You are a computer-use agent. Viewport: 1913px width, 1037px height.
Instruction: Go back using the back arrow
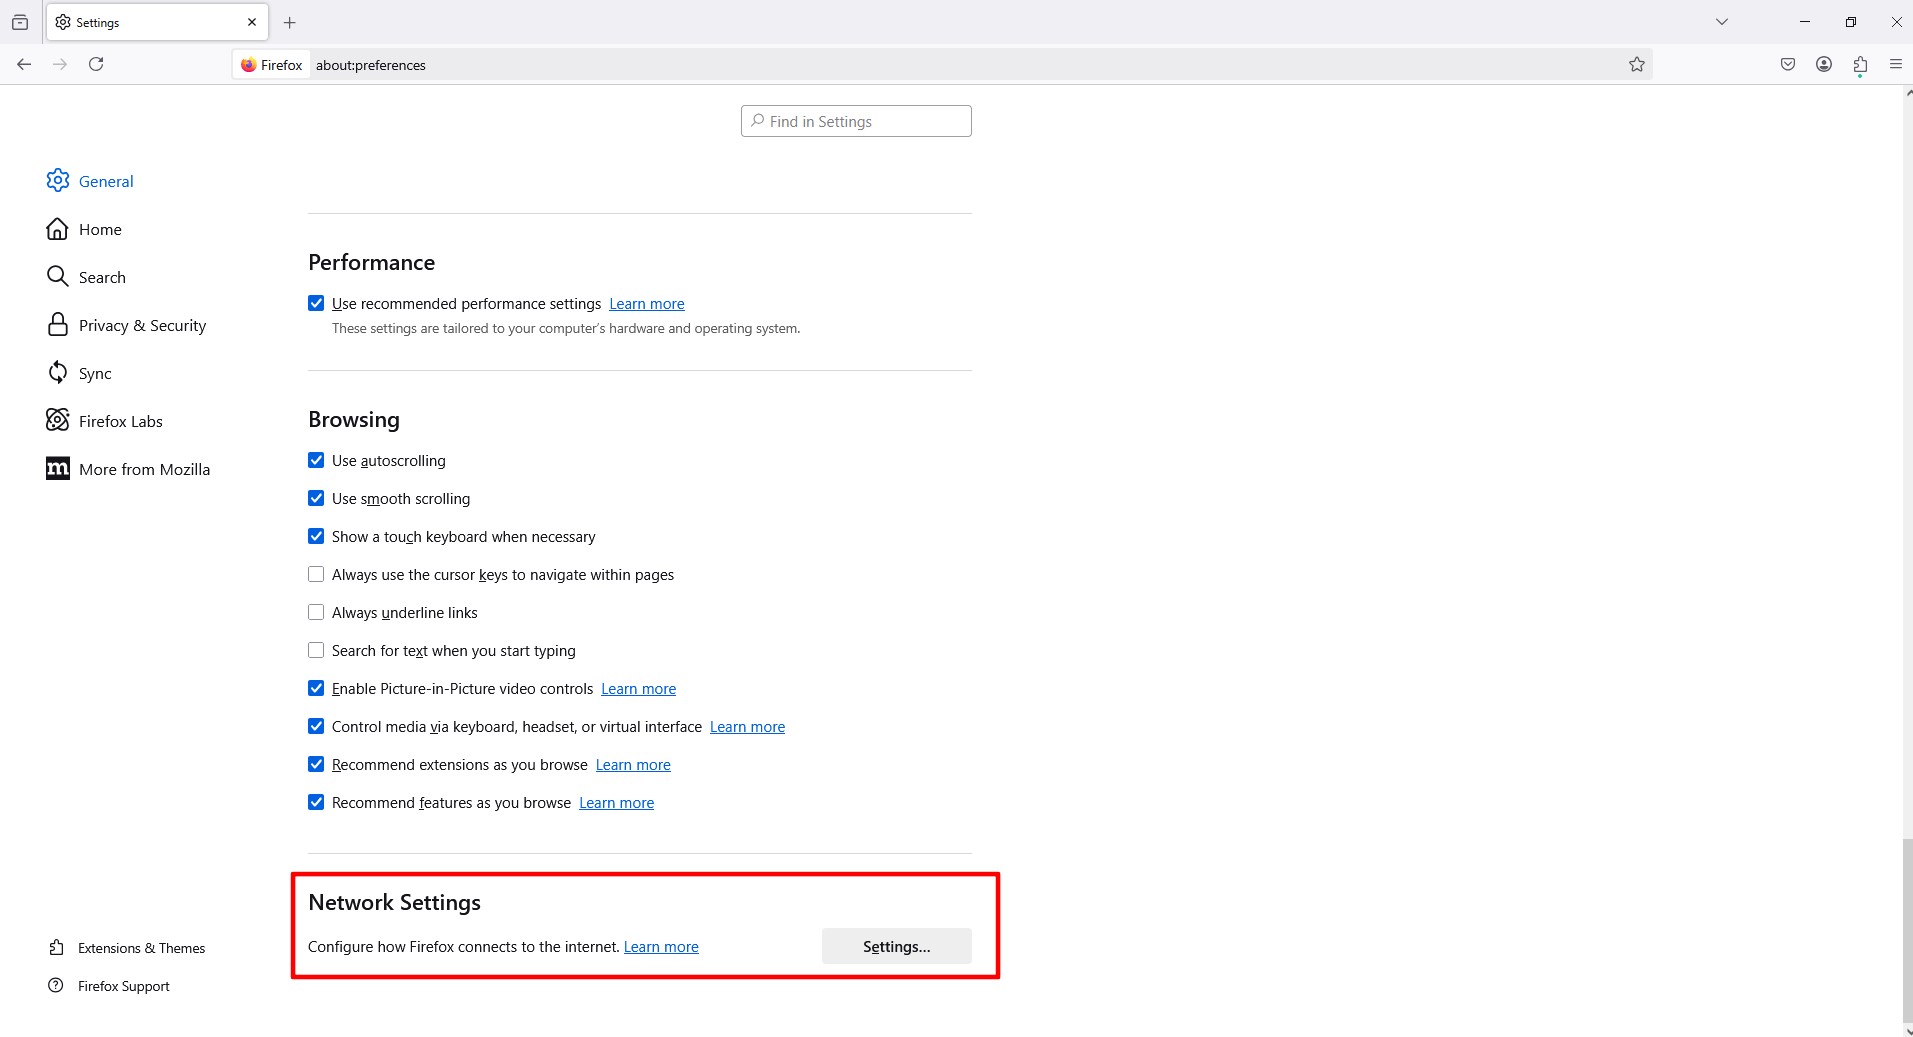24,64
